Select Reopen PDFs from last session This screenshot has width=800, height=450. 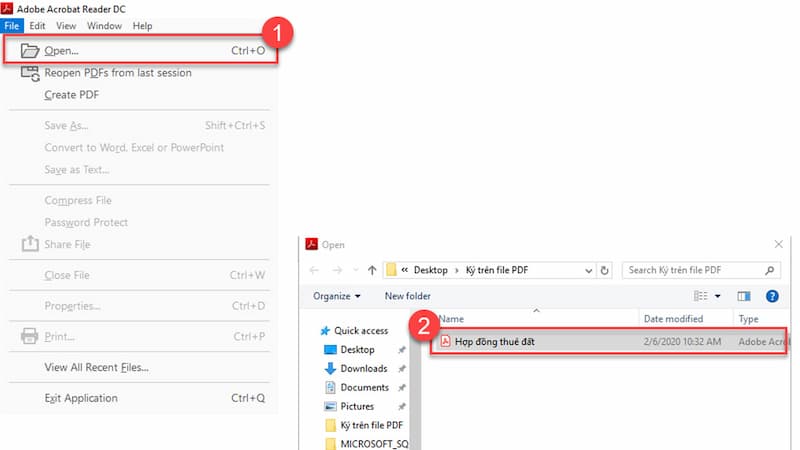[118, 73]
